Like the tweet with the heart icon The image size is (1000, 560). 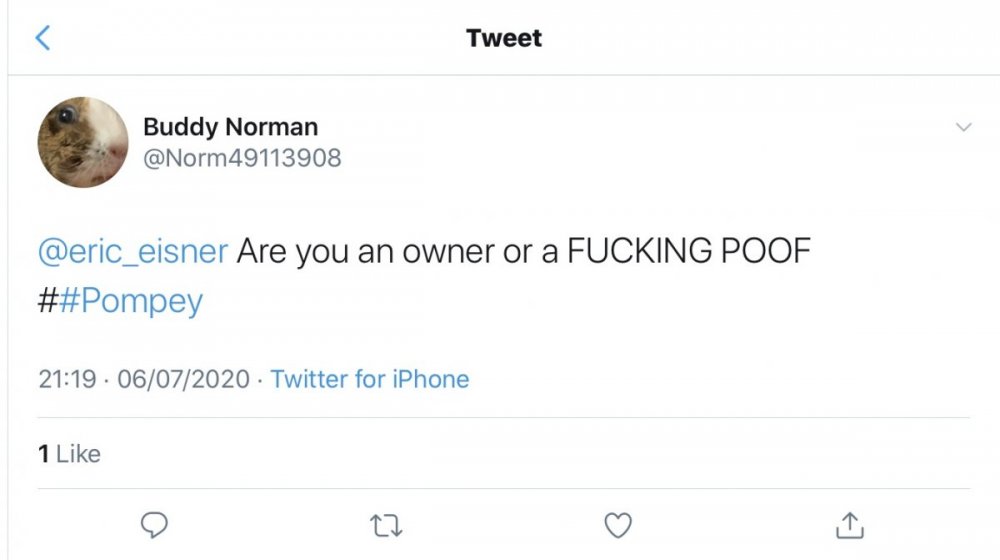[620, 524]
